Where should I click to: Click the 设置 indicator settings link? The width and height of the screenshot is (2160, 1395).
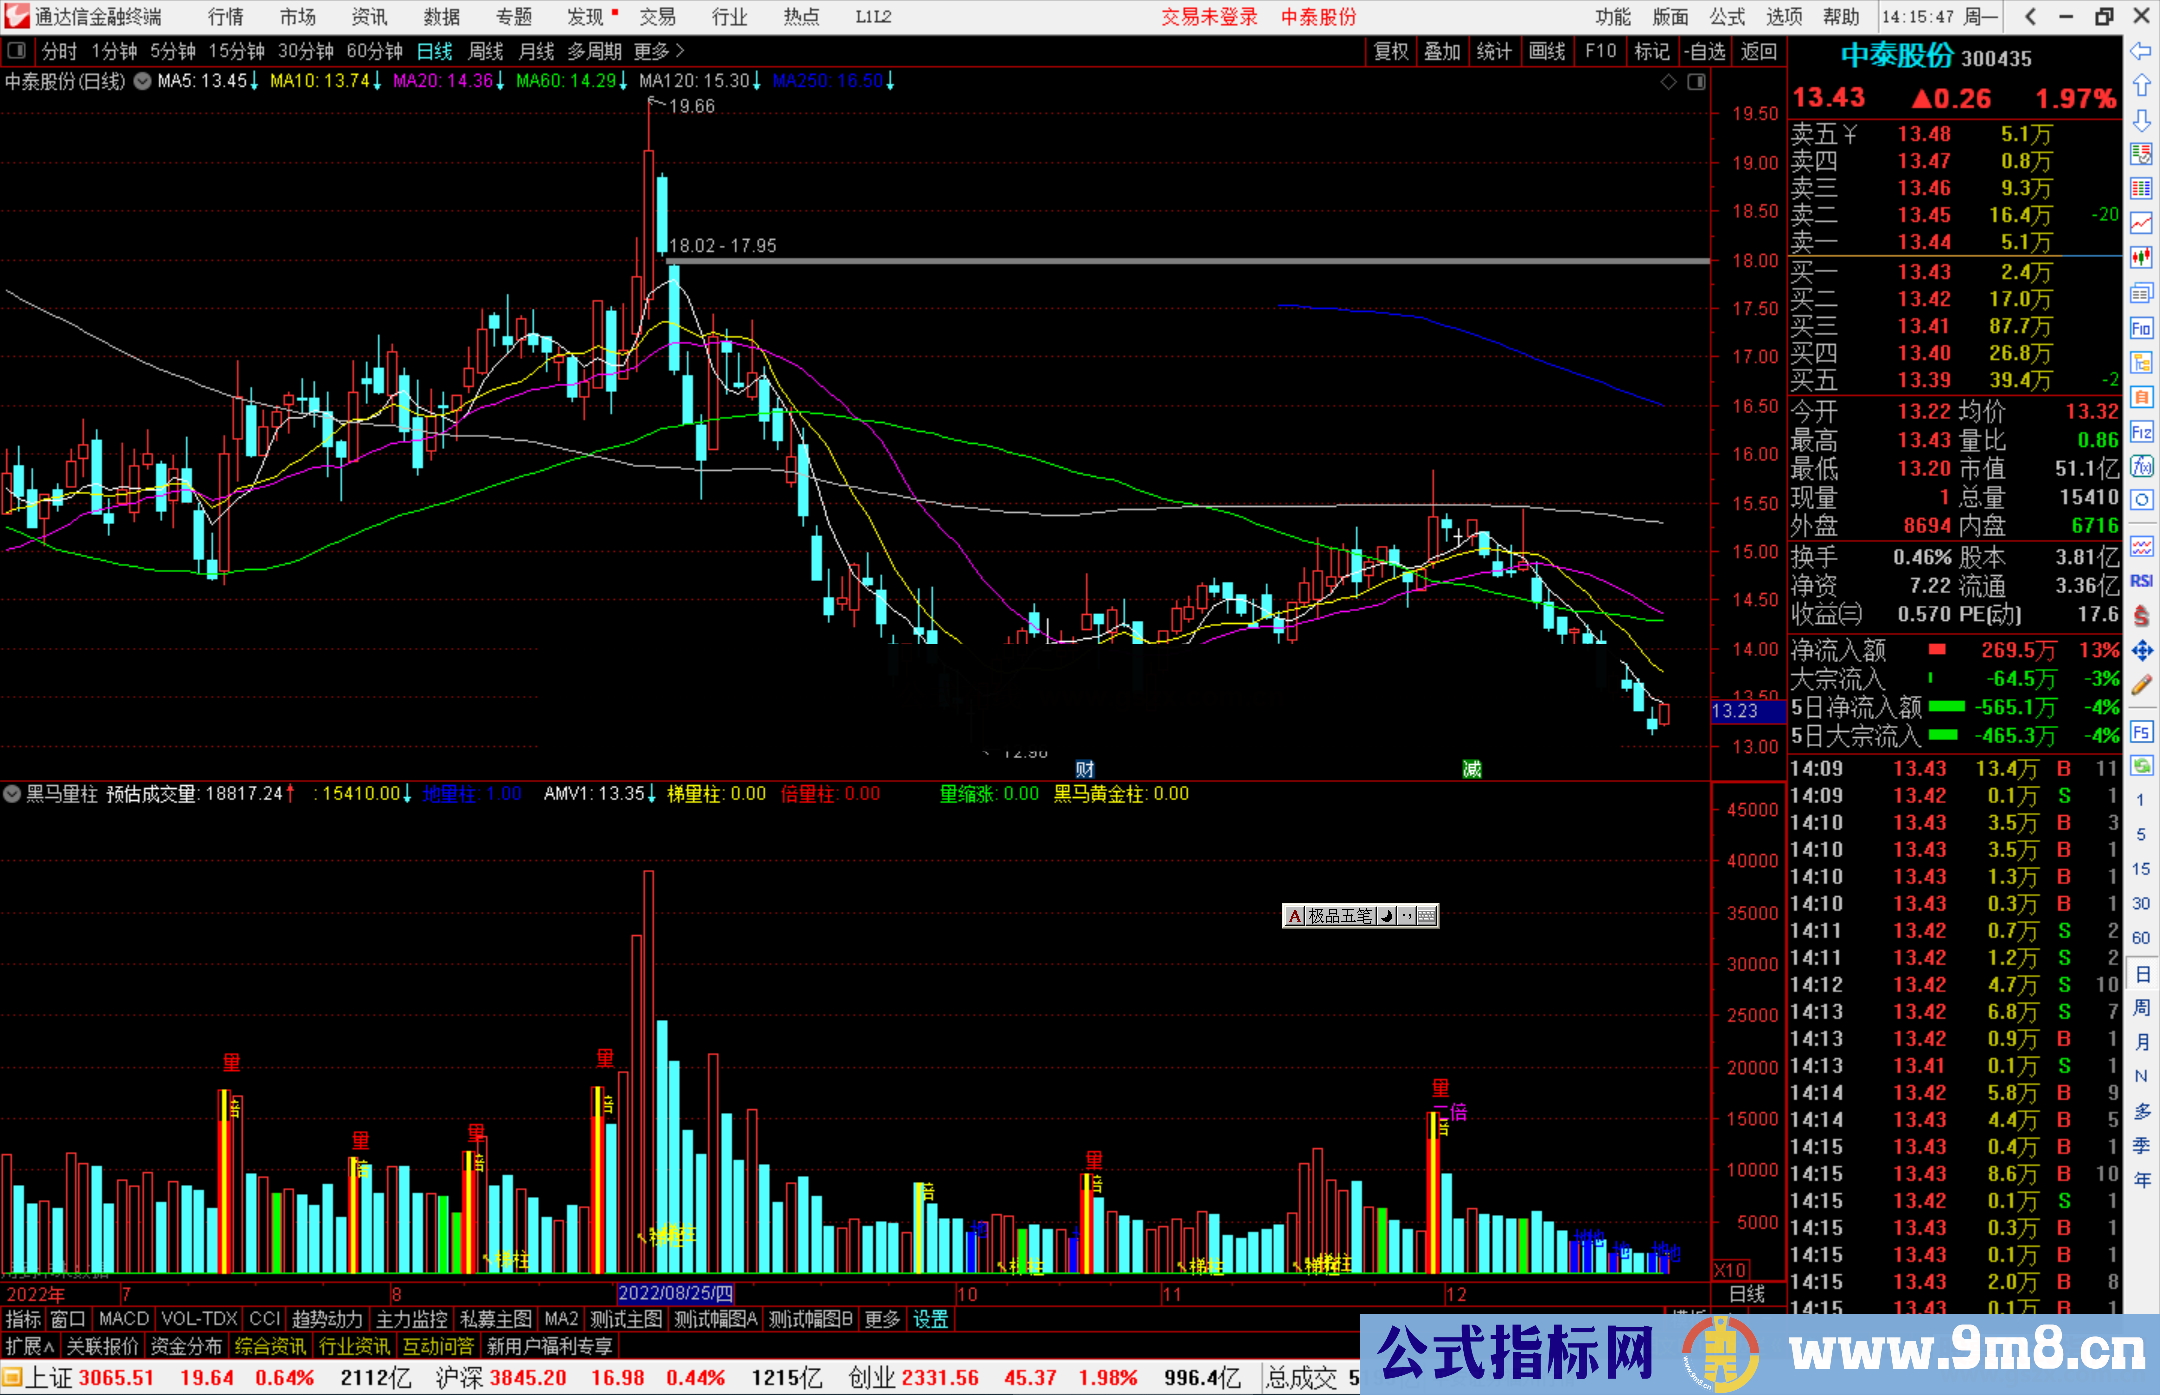(x=930, y=1319)
